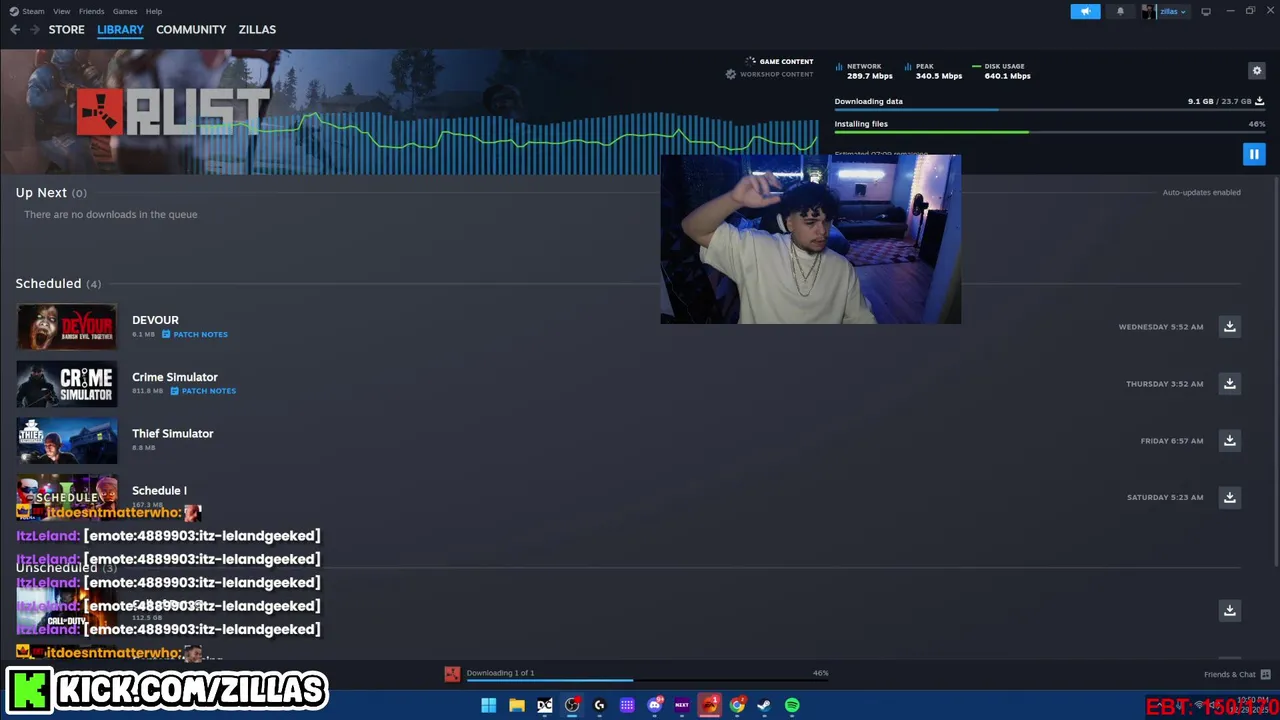Screen dimensions: 1280x720
Task: Open Windows Start menu
Action: click(488, 705)
